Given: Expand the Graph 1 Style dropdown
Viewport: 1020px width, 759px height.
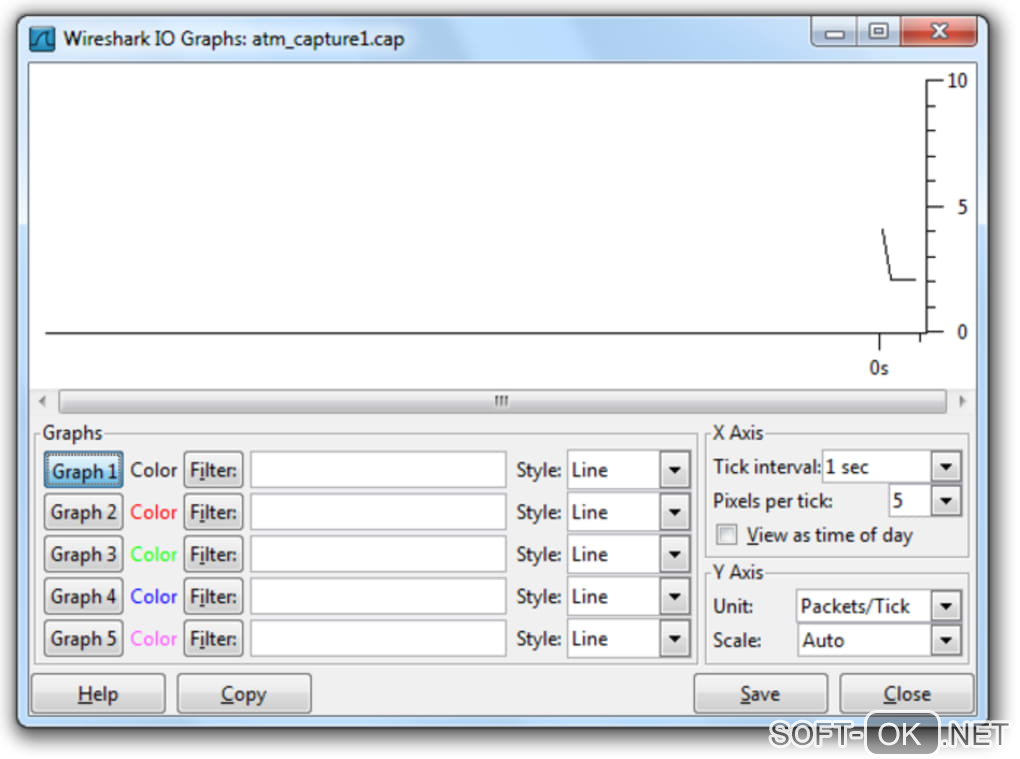Looking at the screenshot, I should point(675,470).
